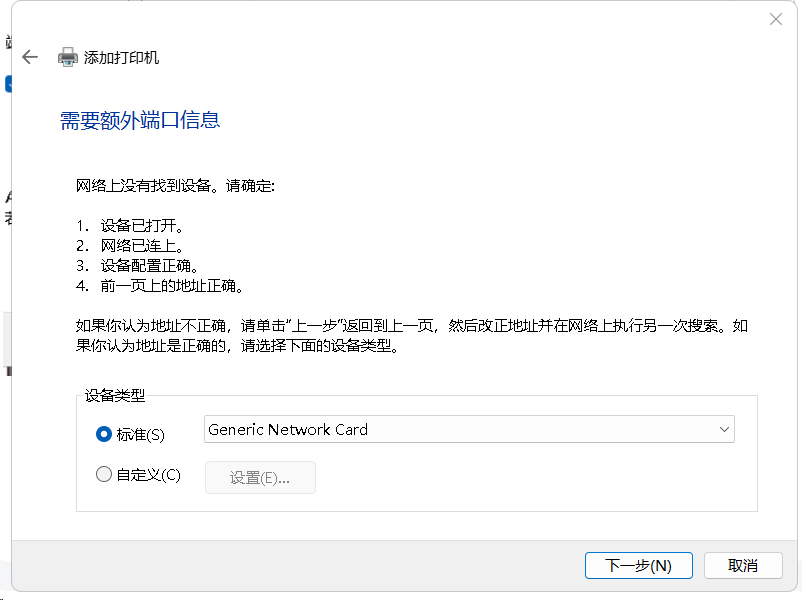Click the 取消 button
Viewport: 802px width, 600px height.
click(743, 565)
